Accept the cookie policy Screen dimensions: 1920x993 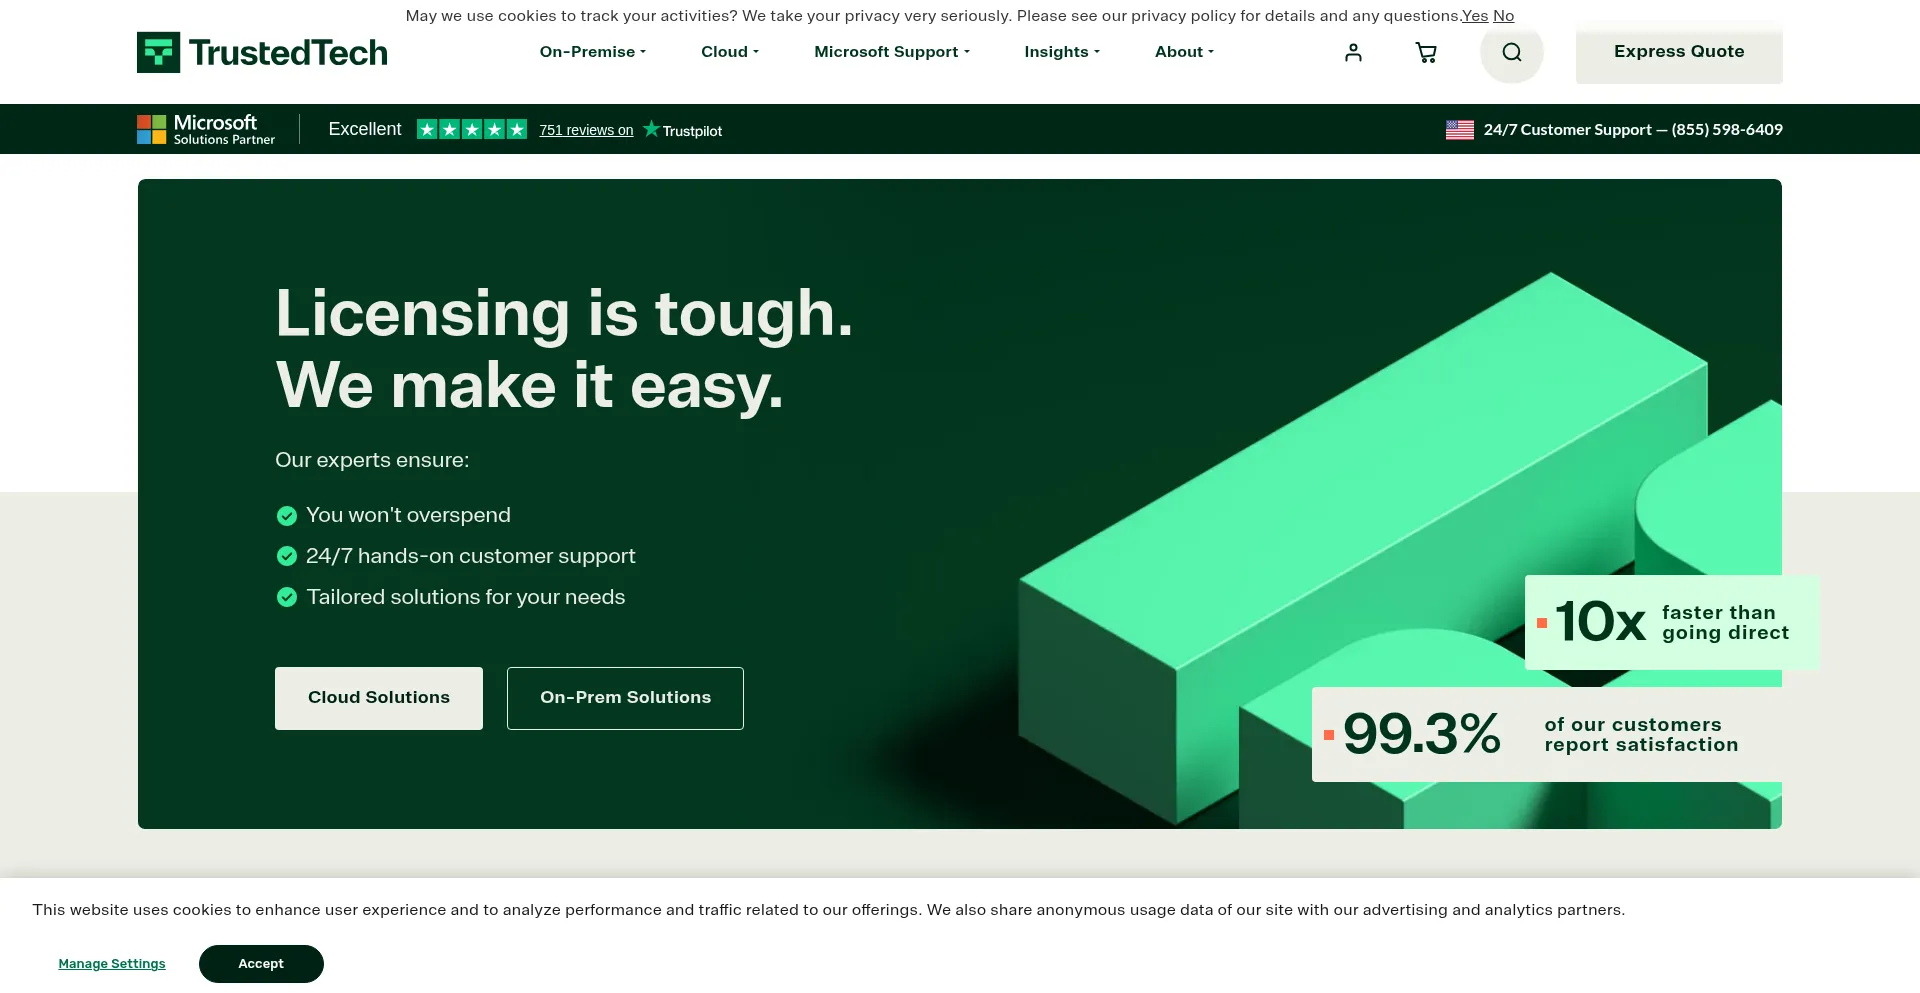pyautogui.click(x=261, y=963)
